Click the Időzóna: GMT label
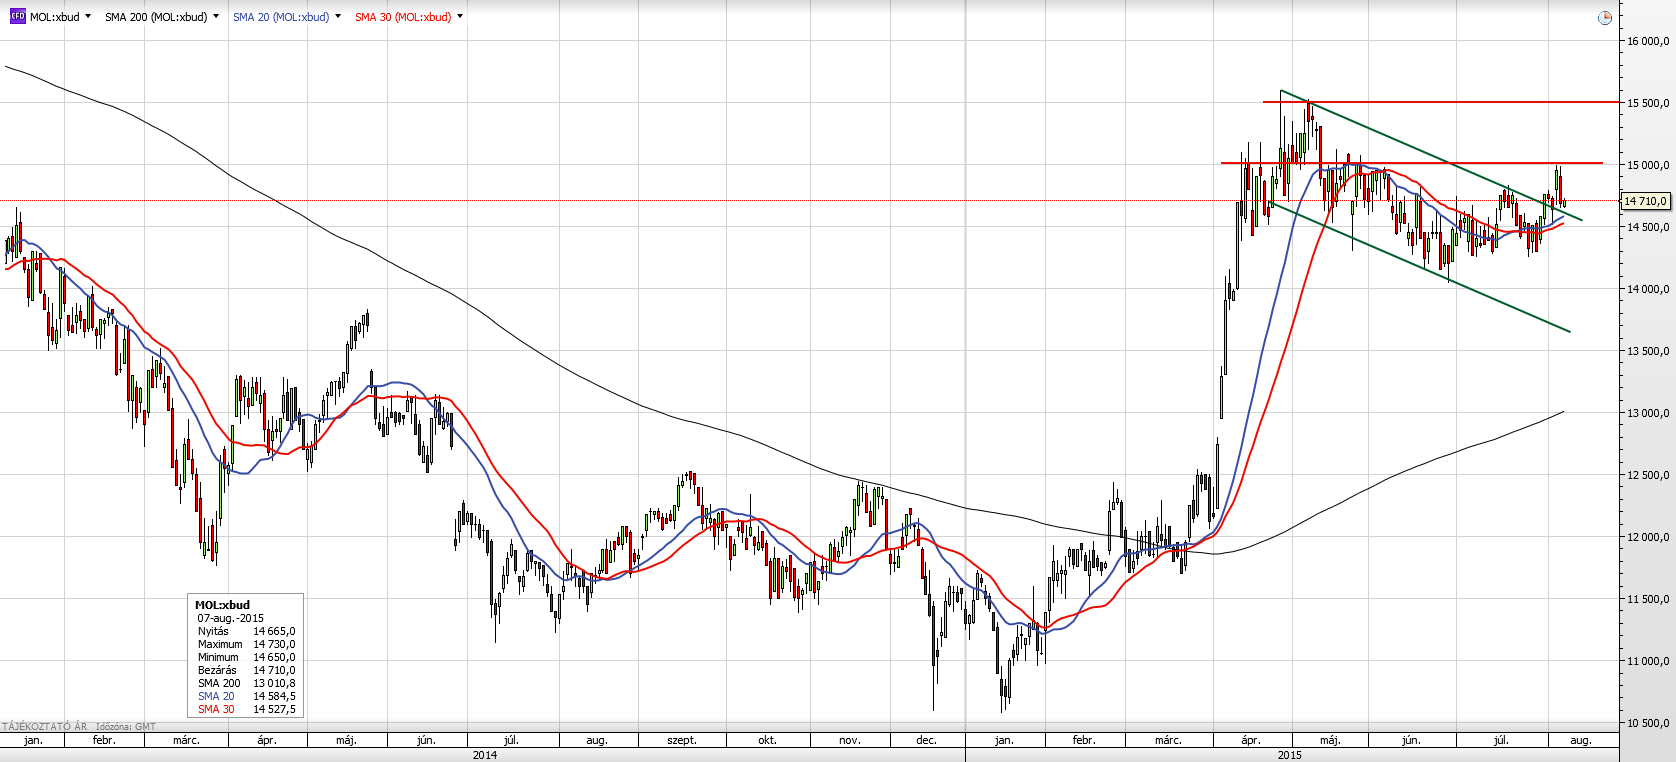This screenshot has height=762, width=1676. [x=126, y=727]
